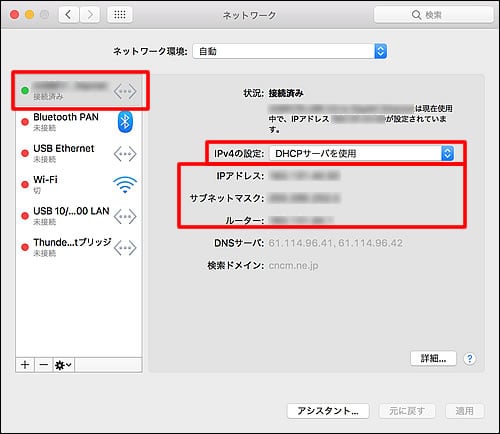Select Bluetooth PAN in service list
500x434 pixels.
tap(79, 122)
